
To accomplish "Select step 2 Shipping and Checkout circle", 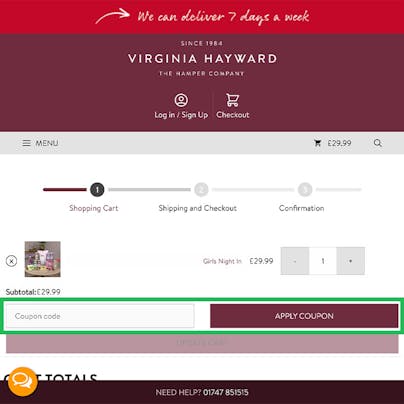I will [201, 190].
